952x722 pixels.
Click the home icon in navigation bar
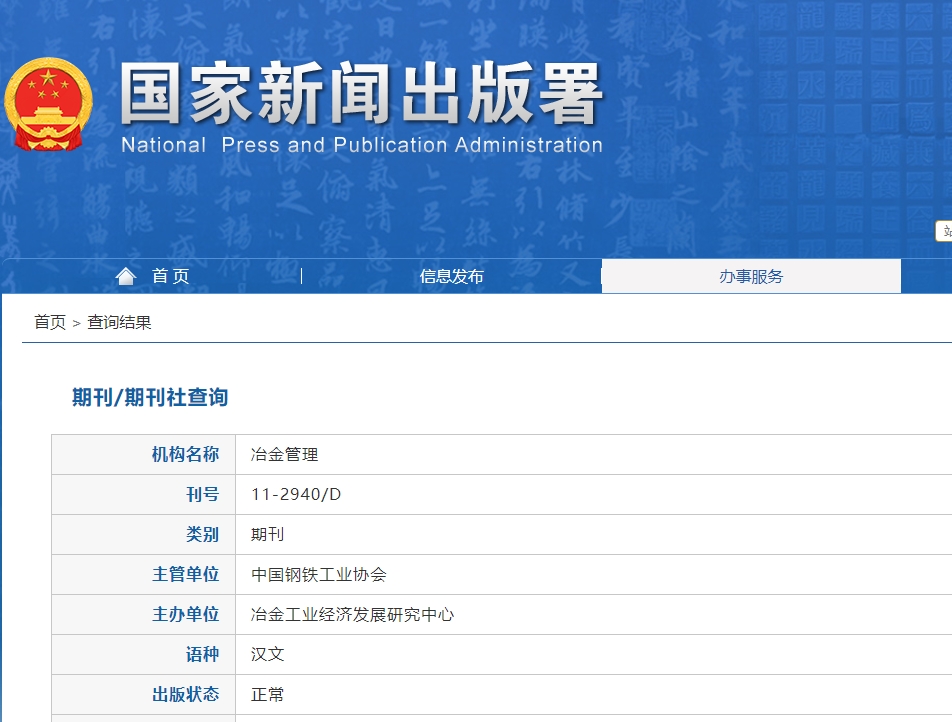click(x=126, y=276)
